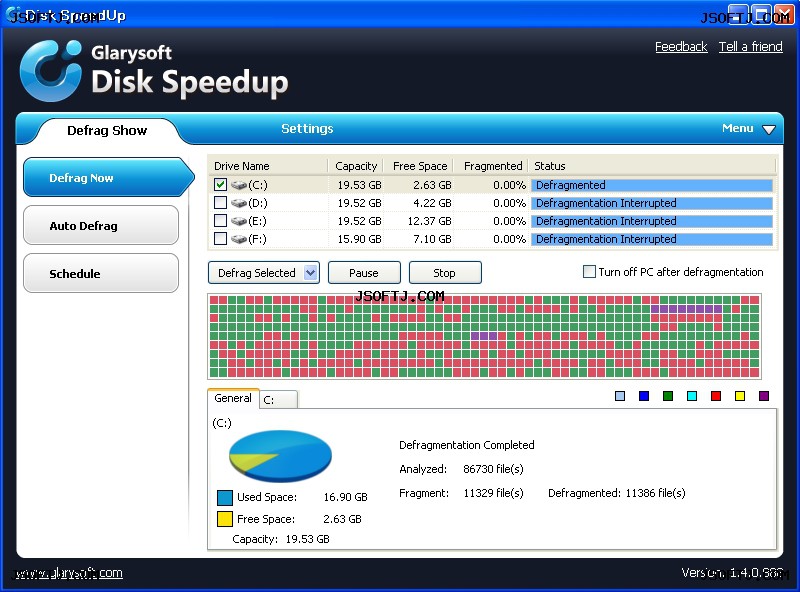The height and width of the screenshot is (592, 800).
Task: Open the Schedule section
Action: pos(101,274)
